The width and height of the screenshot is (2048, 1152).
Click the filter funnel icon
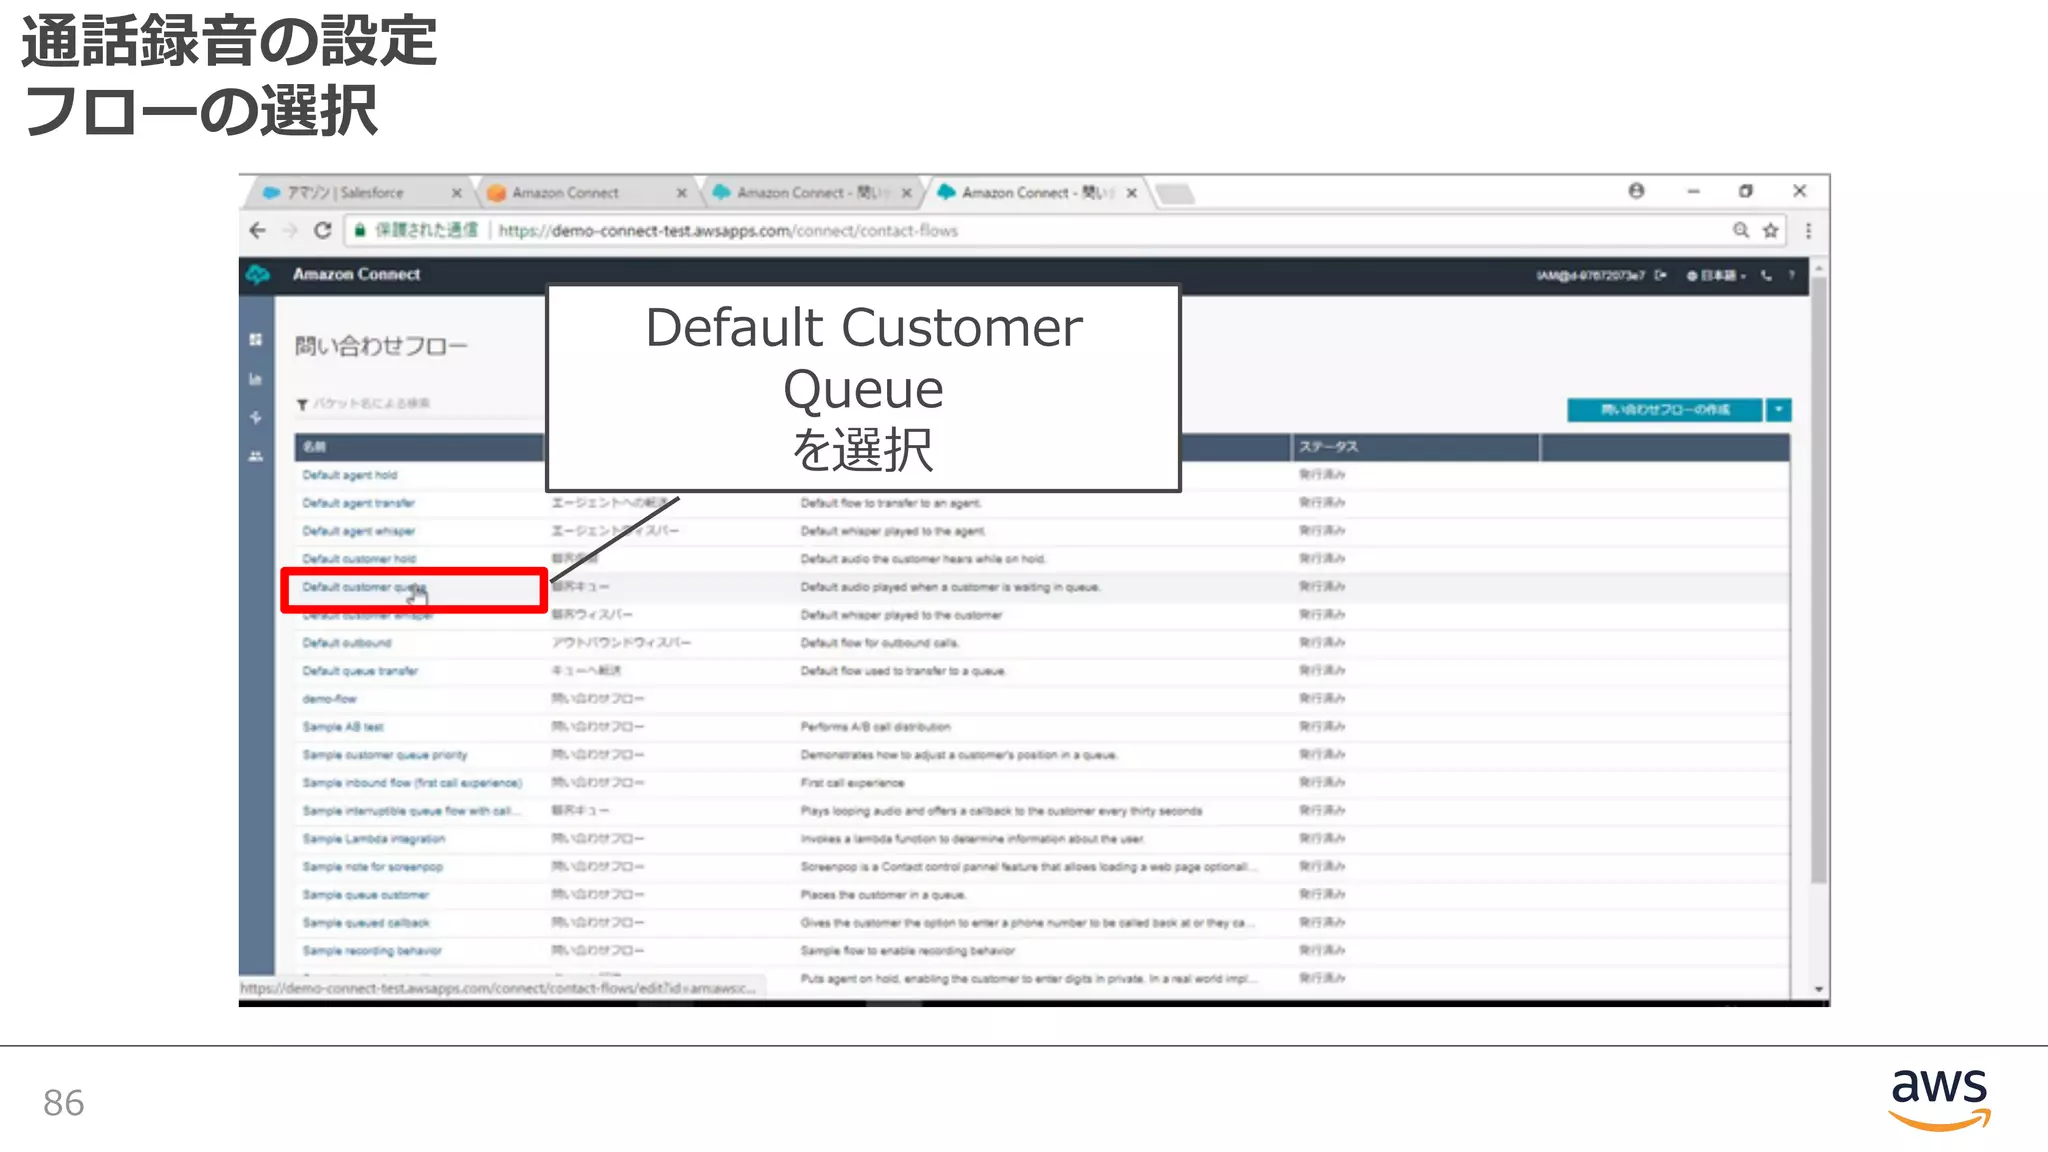pos(302,404)
